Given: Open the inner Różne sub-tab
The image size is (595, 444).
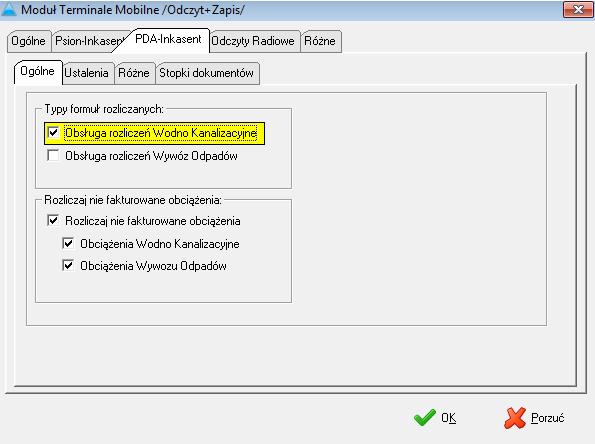Looking at the screenshot, I should (x=134, y=73).
